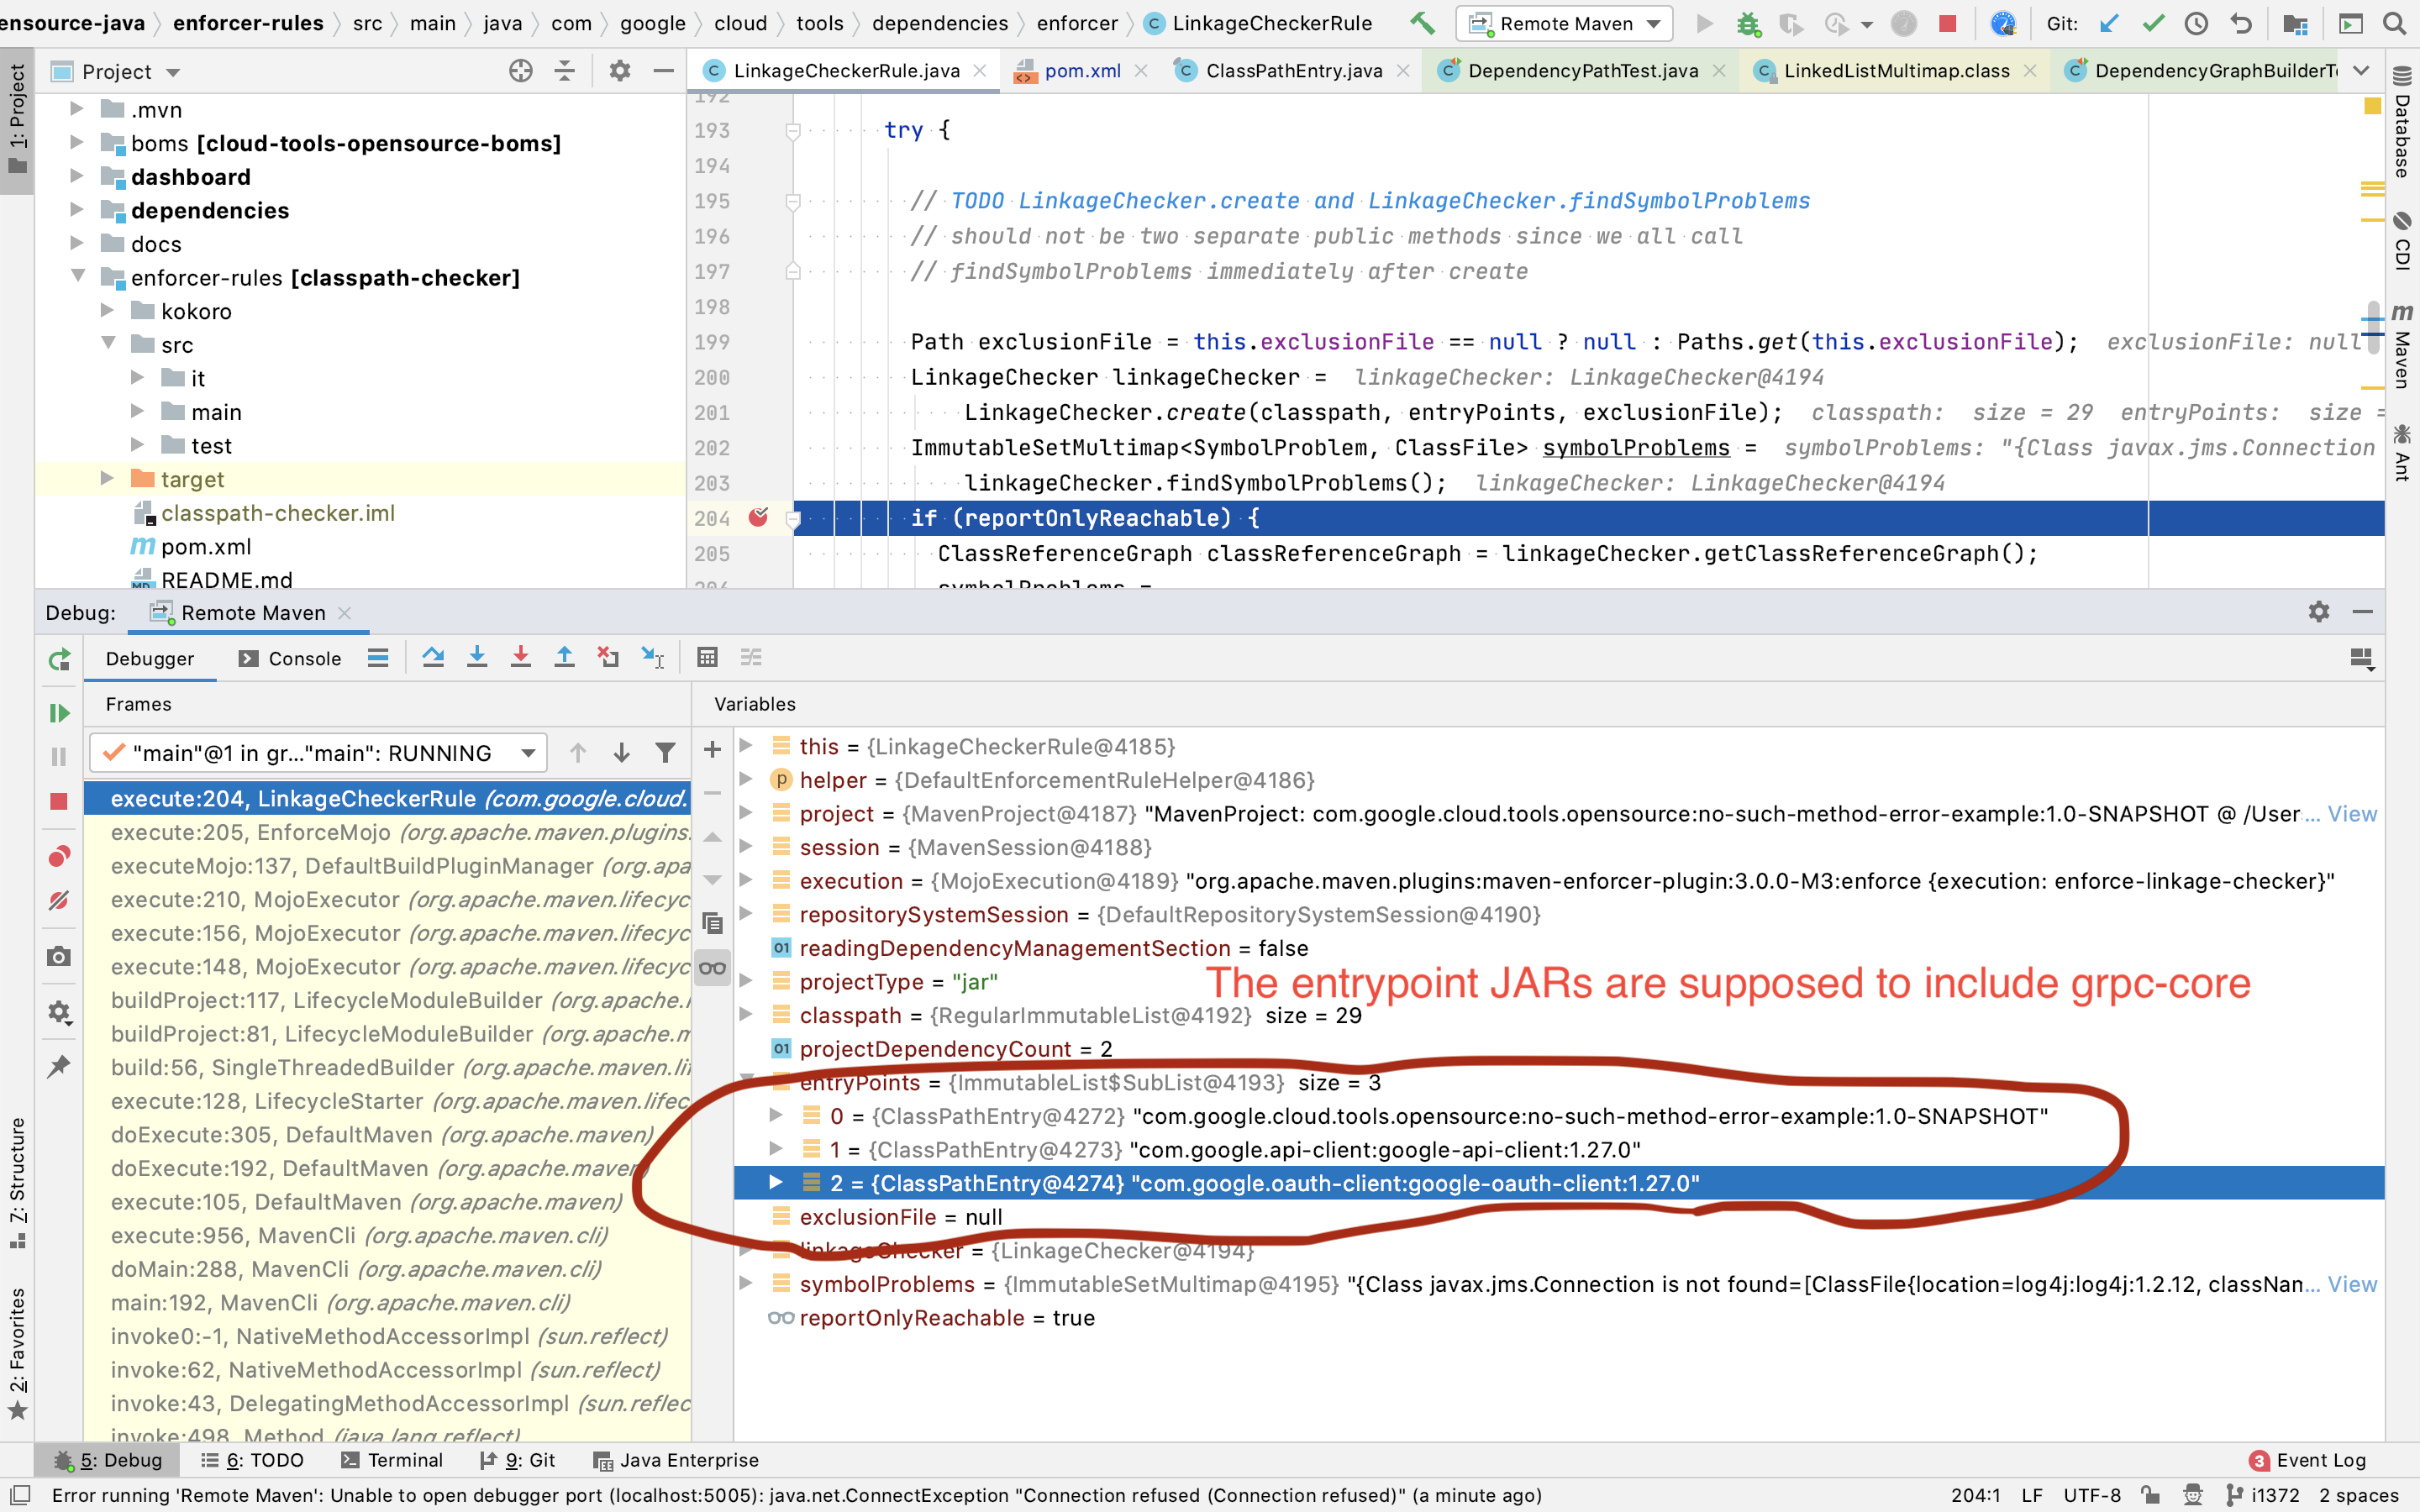Stop the process with the red square icon
2420x1512 pixels.
point(1947,23)
